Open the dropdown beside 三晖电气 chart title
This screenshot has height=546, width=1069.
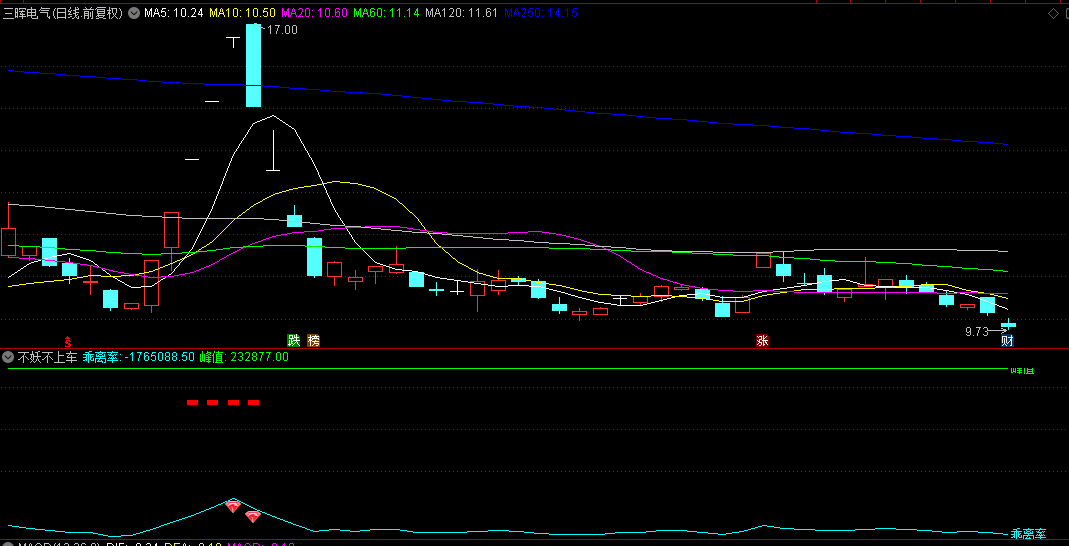pos(133,12)
